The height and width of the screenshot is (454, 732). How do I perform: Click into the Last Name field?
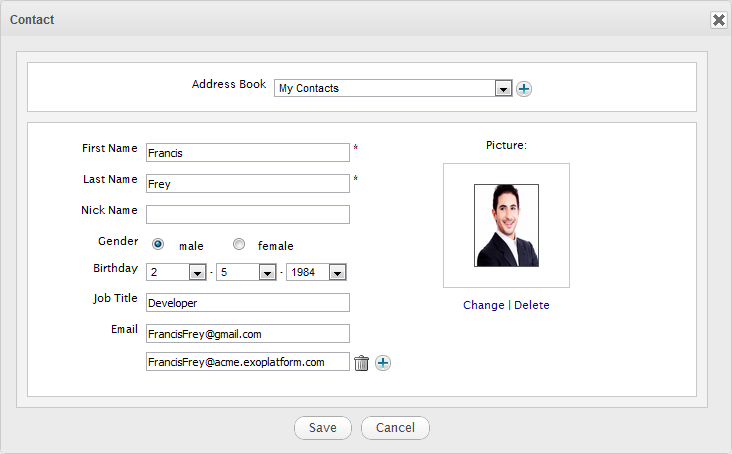(247, 184)
